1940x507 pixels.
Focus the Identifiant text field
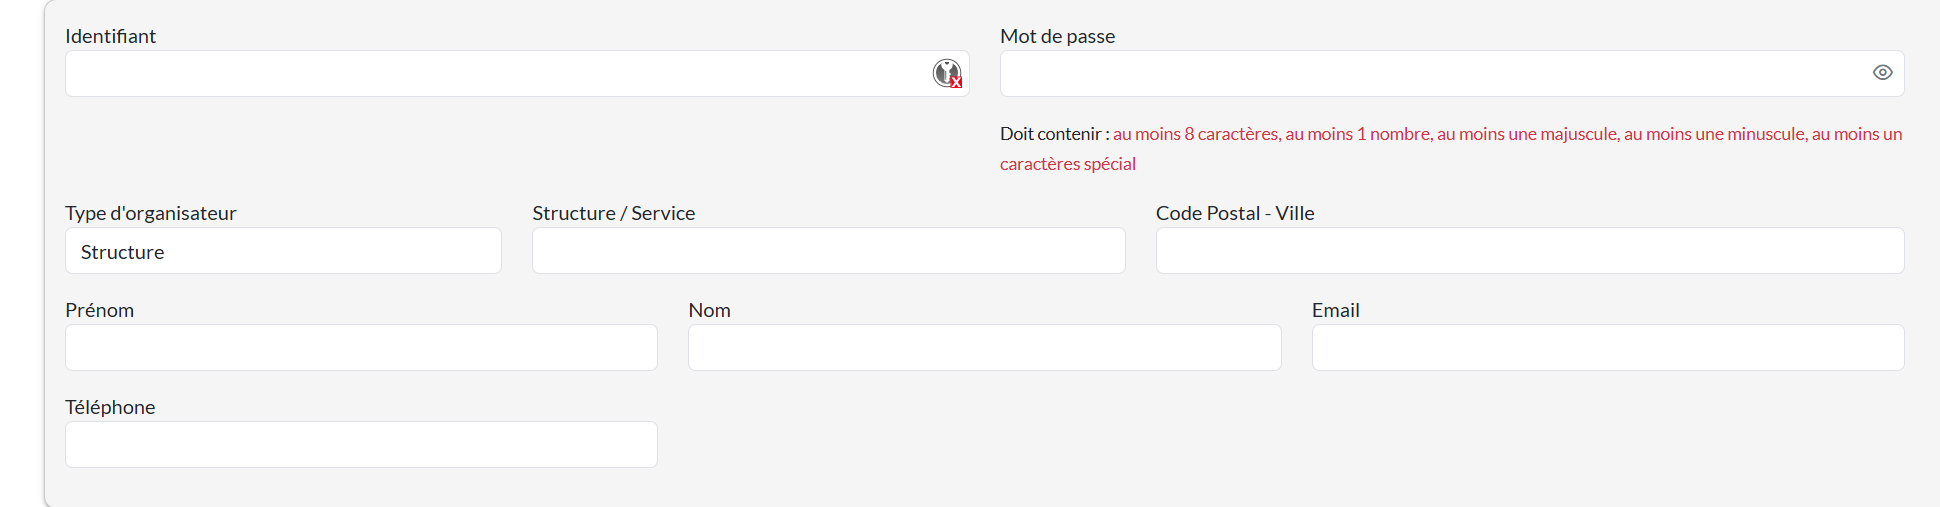[490, 74]
